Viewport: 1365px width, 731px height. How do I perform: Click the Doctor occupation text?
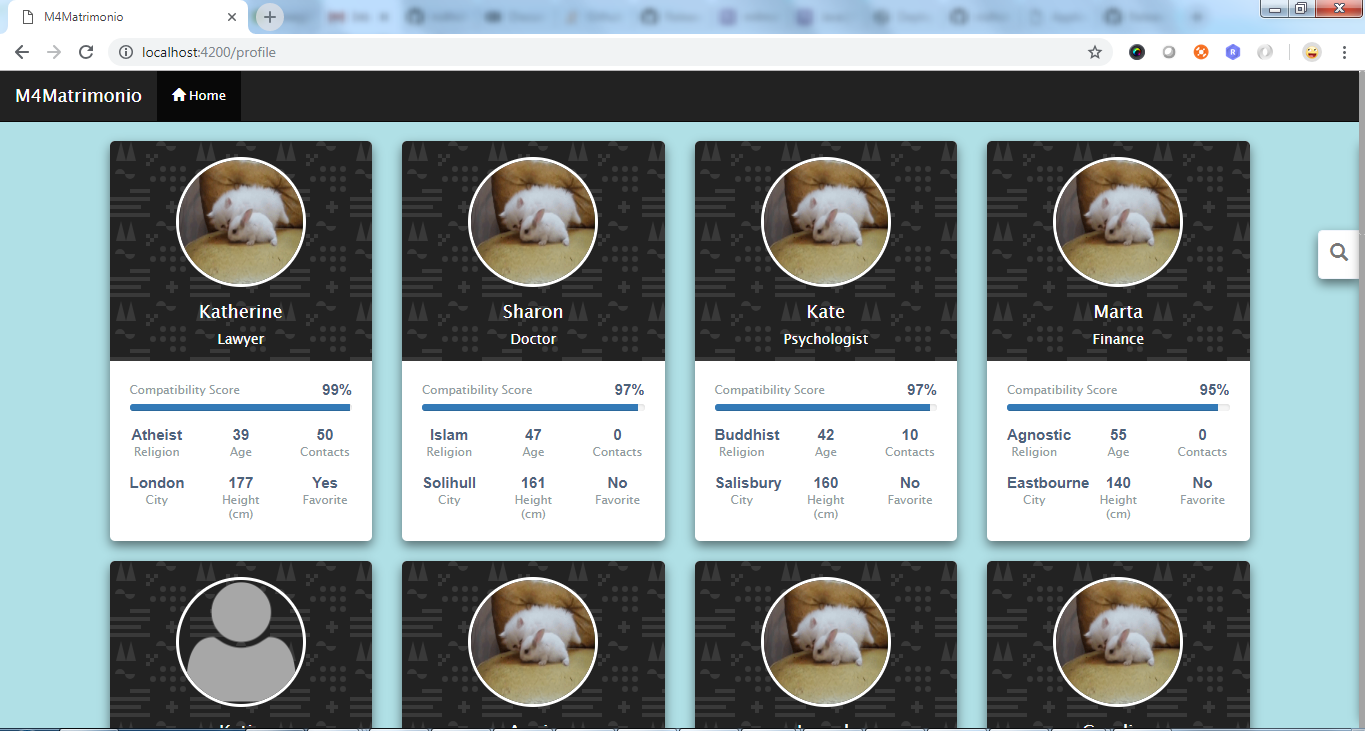pyautogui.click(x=533, y=339)
